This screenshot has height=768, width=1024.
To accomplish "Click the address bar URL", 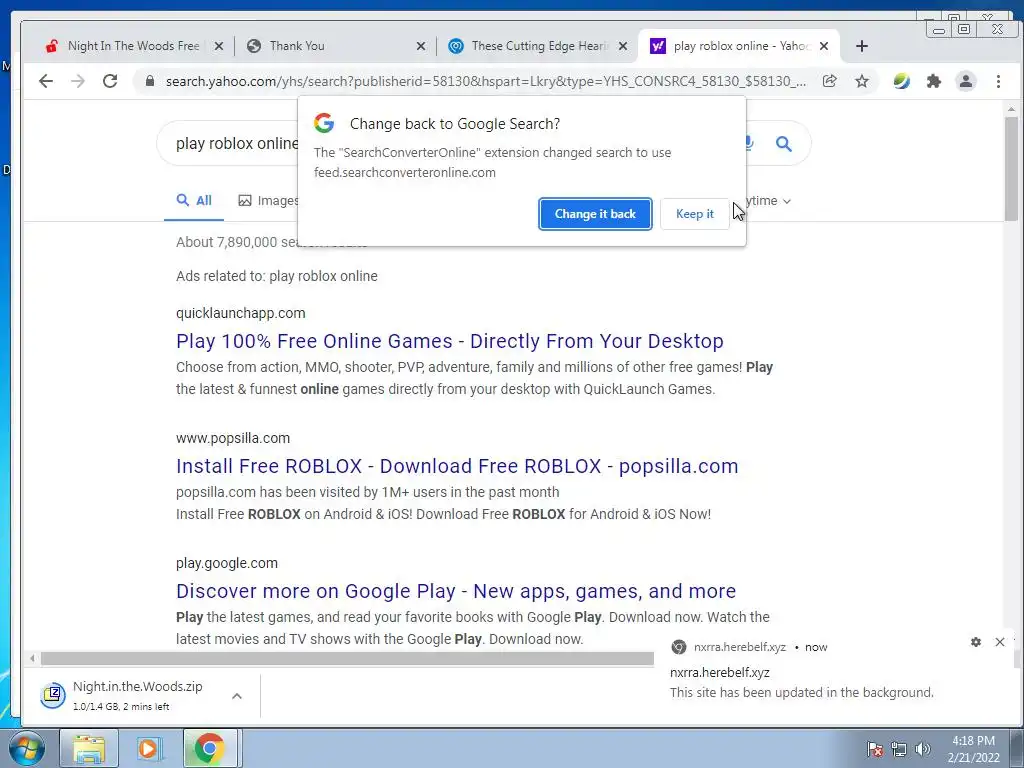I will coord(485,81).
